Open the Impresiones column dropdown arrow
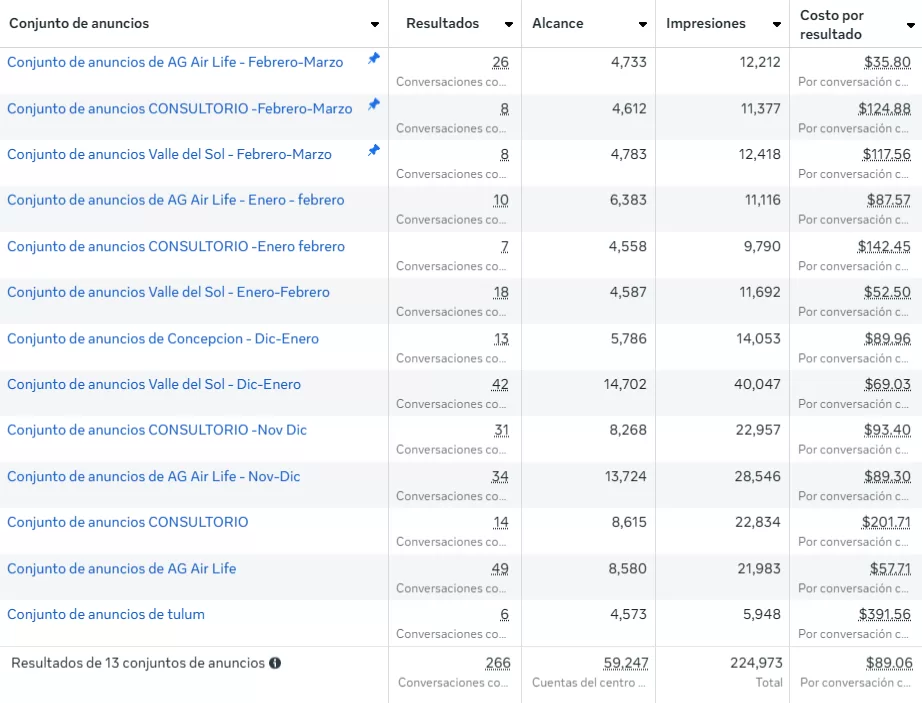The height and width of the screenshot is (703, 922). 776,24
